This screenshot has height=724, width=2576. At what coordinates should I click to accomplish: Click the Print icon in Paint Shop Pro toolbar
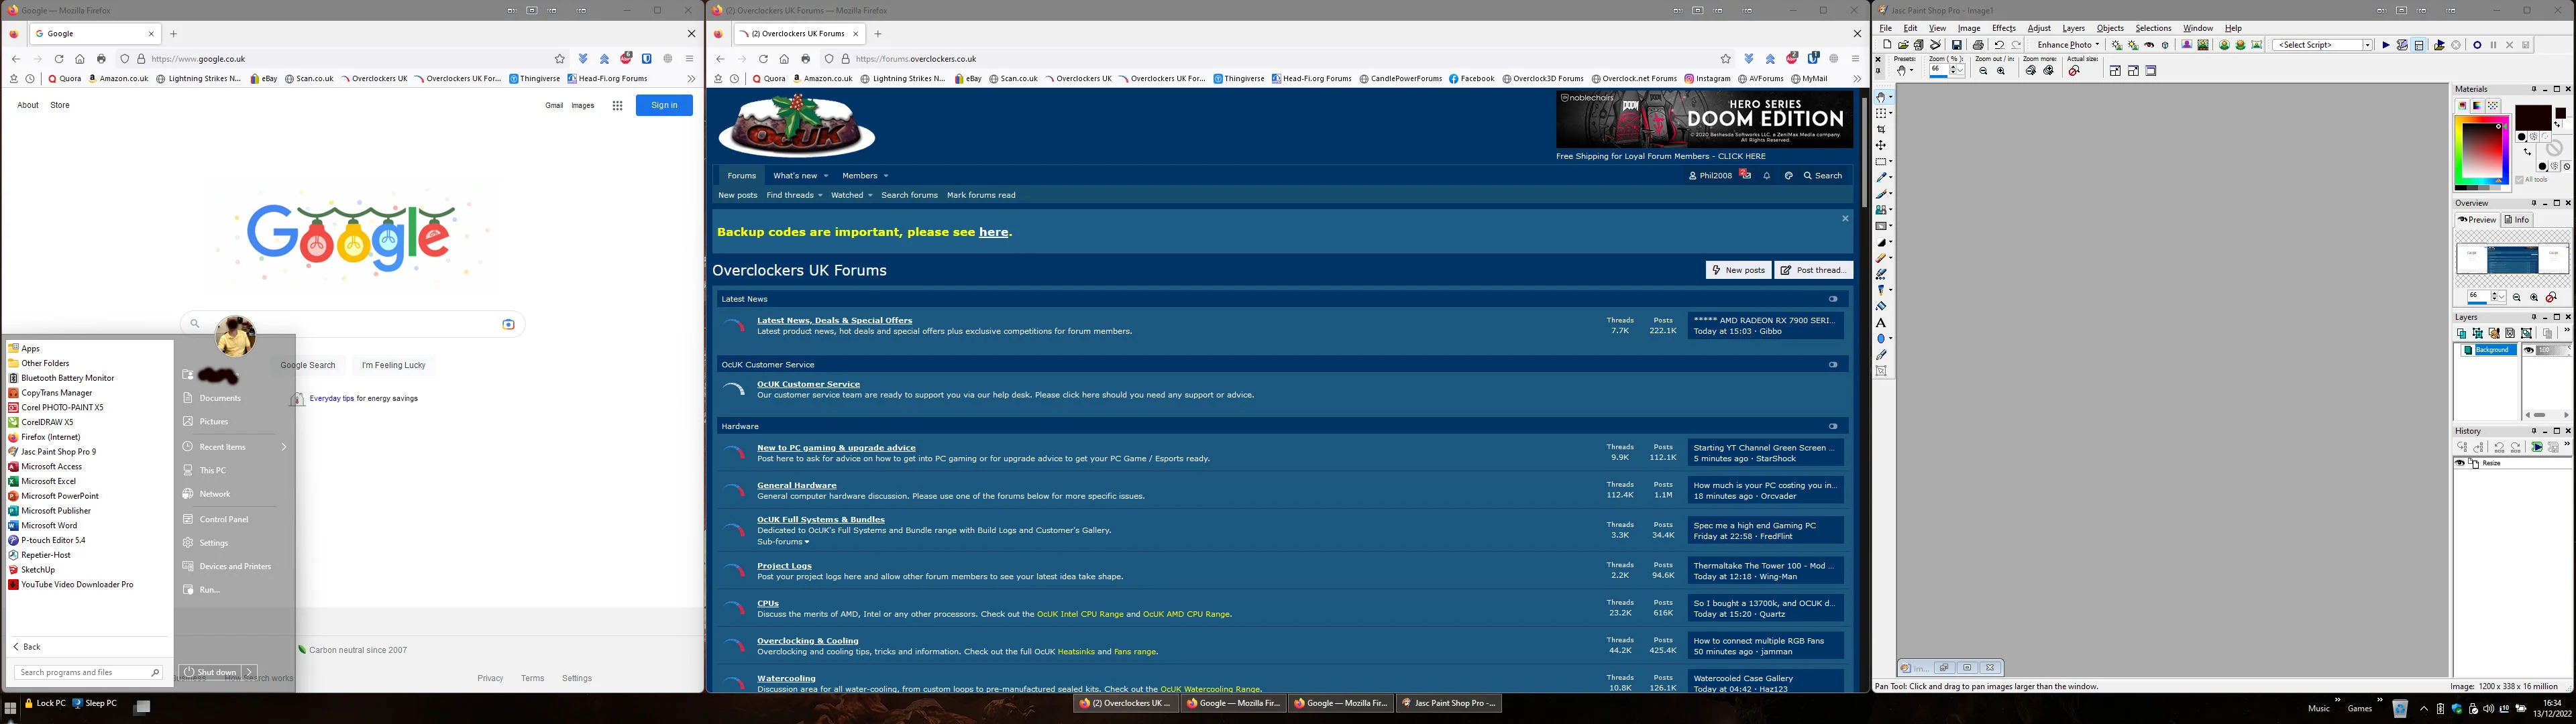click(x=1978, y=45)
